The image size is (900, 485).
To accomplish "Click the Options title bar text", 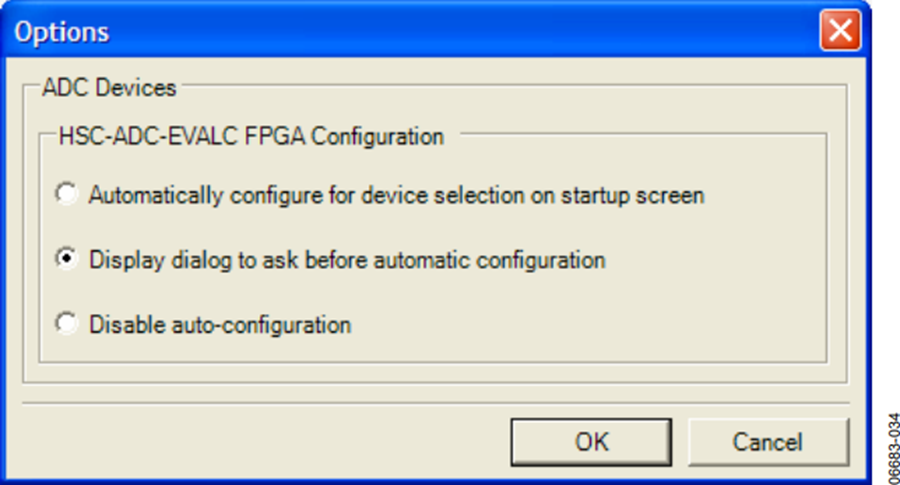I will (x=61, y=32).
